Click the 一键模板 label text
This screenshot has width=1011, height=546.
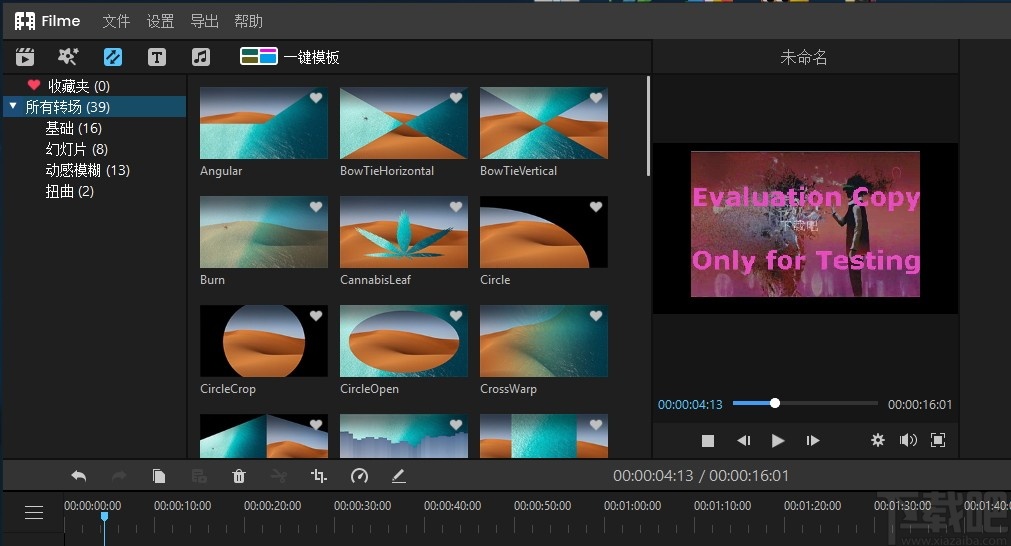click(311, 57)
